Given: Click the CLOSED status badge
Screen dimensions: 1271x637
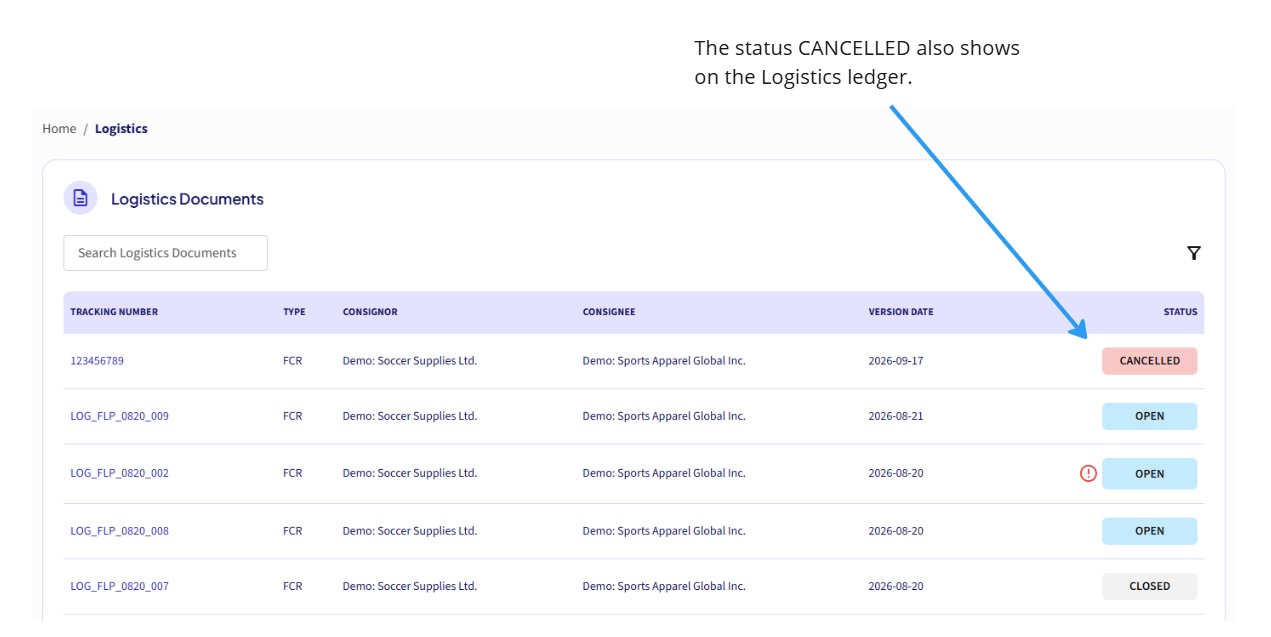Looking at the screenshot, I should [x=1149, y=586].
